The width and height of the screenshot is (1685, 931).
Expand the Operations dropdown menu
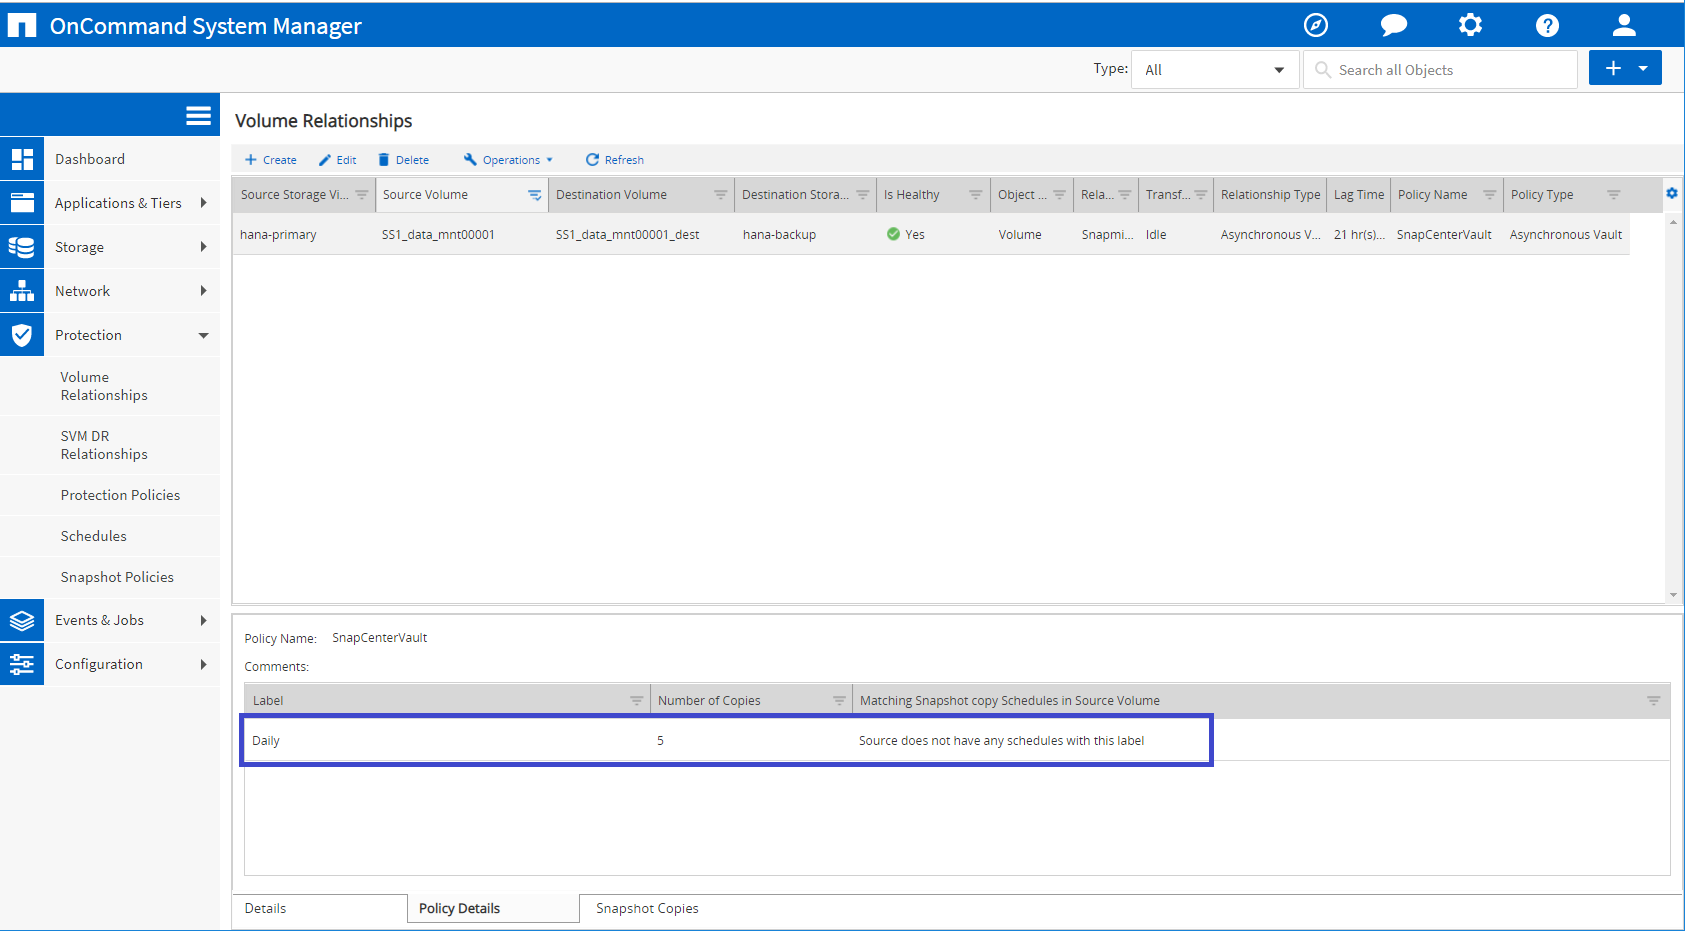(x=510, y=160)
